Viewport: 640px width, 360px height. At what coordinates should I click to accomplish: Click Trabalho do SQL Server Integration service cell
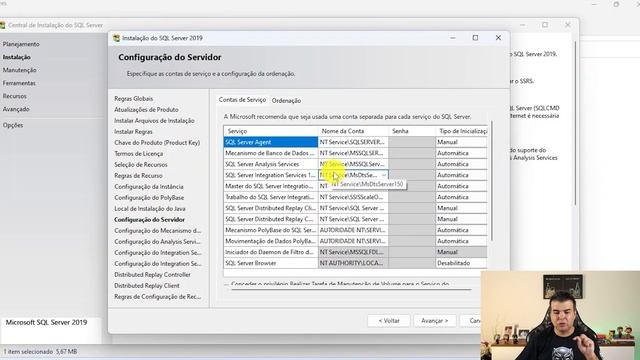pyautogui.click(x=271, y=197)
